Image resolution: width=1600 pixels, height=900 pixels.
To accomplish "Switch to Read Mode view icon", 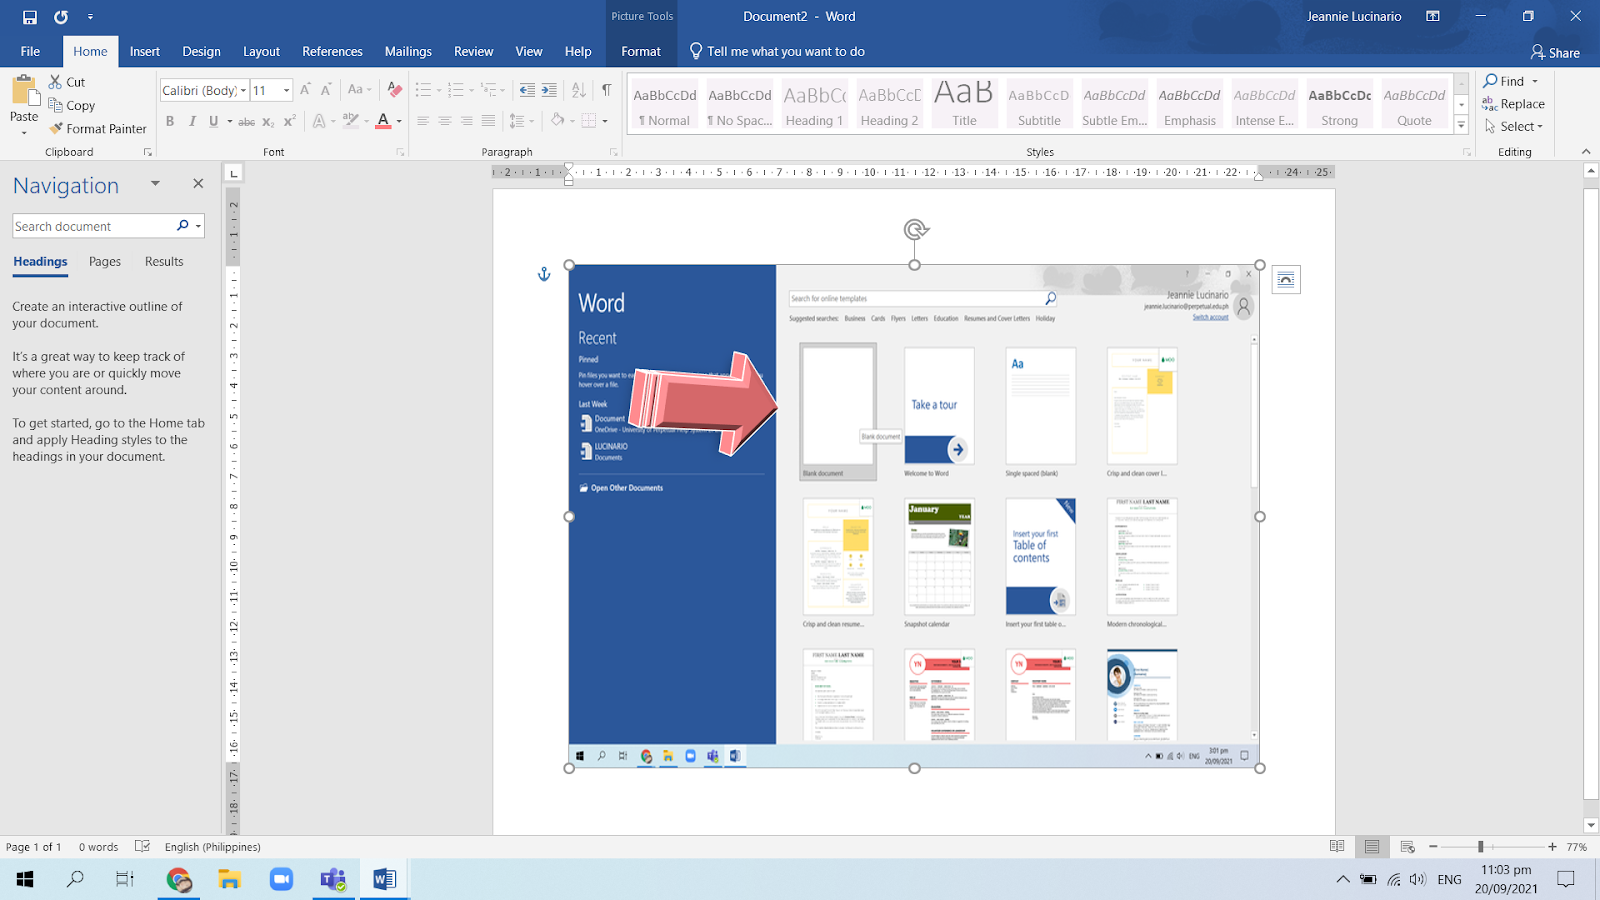I will click(x=1337, y=847).
